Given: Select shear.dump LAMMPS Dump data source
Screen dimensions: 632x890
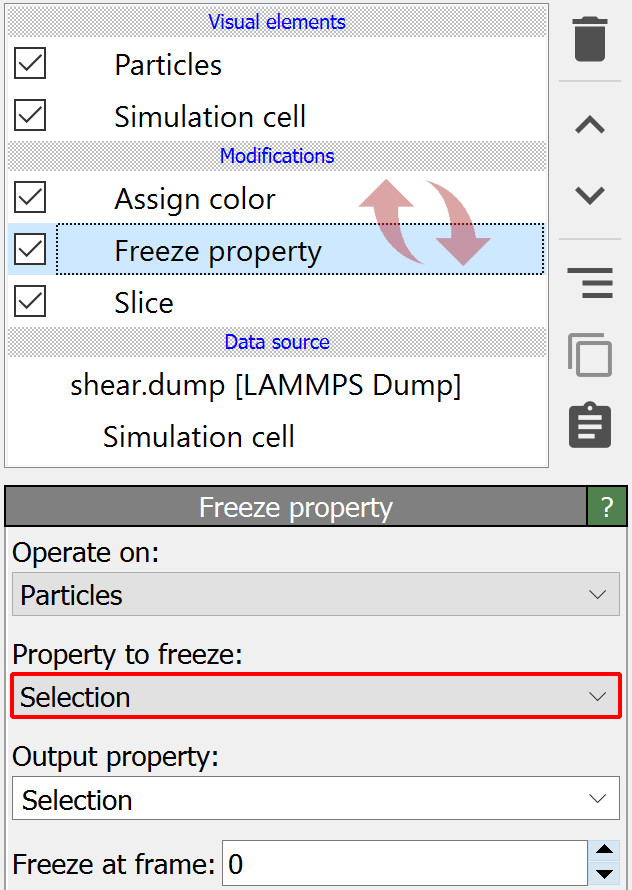Looking at the screenshot, I should coord(265,386).
